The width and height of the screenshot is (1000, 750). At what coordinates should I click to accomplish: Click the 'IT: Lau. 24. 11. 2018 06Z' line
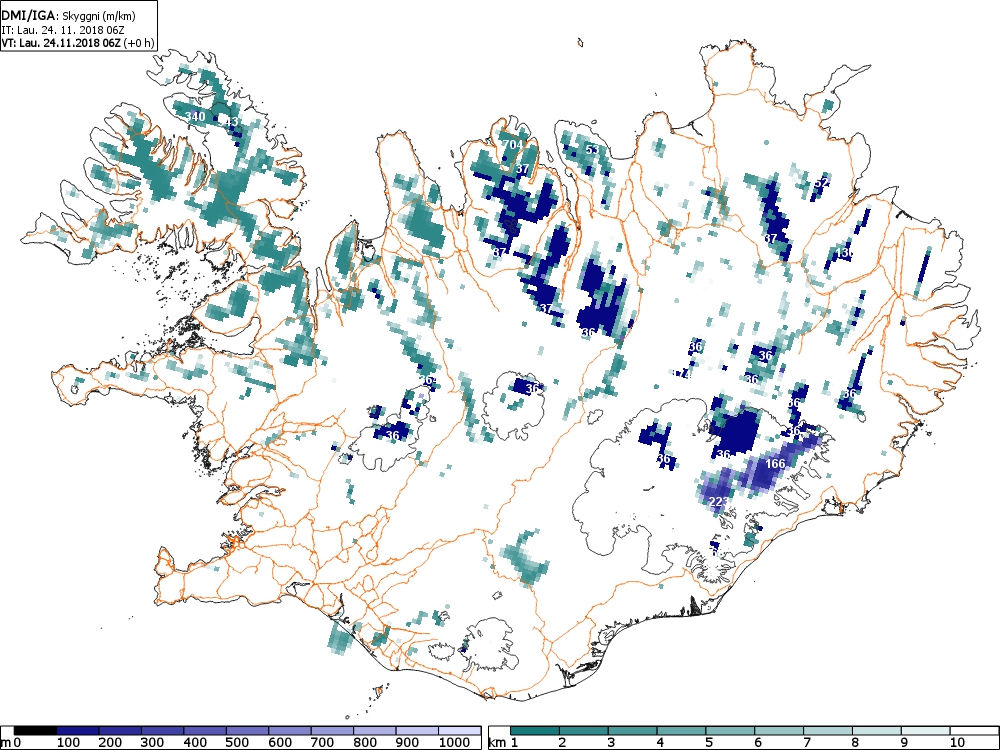click(x=62, y=30)
